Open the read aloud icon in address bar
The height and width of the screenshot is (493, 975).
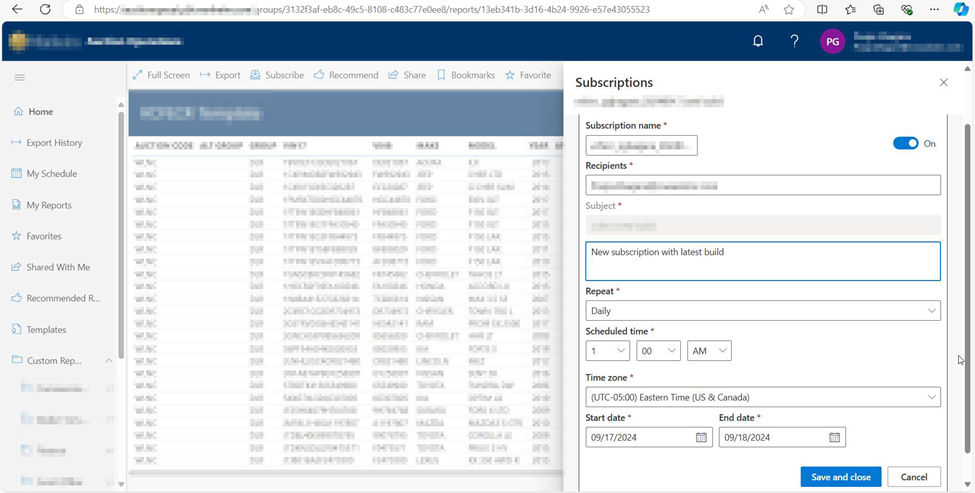[x=764, y=9]
